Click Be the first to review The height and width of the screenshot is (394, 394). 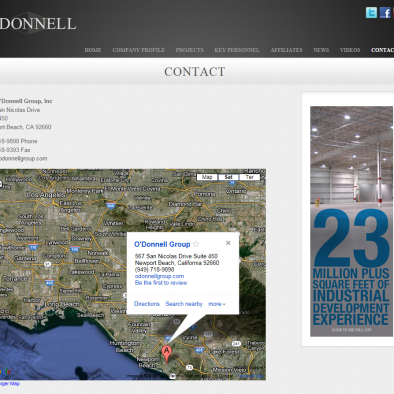point(161,283)
